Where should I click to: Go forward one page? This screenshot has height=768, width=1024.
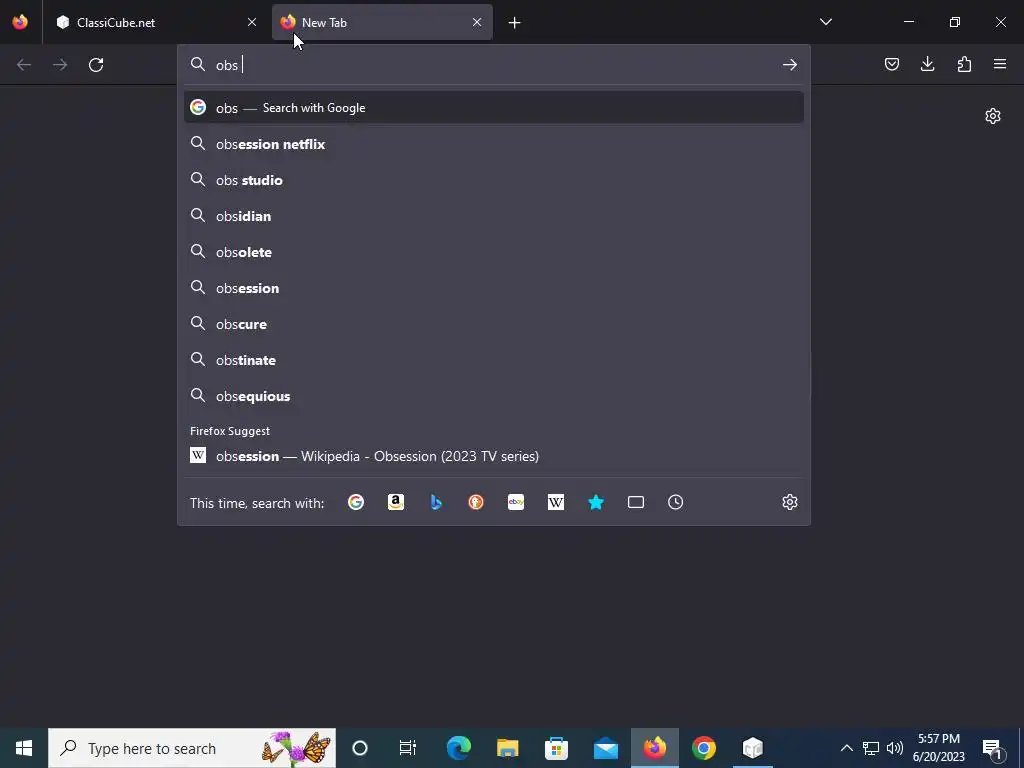pyautogui.click(x=60, y=65)
